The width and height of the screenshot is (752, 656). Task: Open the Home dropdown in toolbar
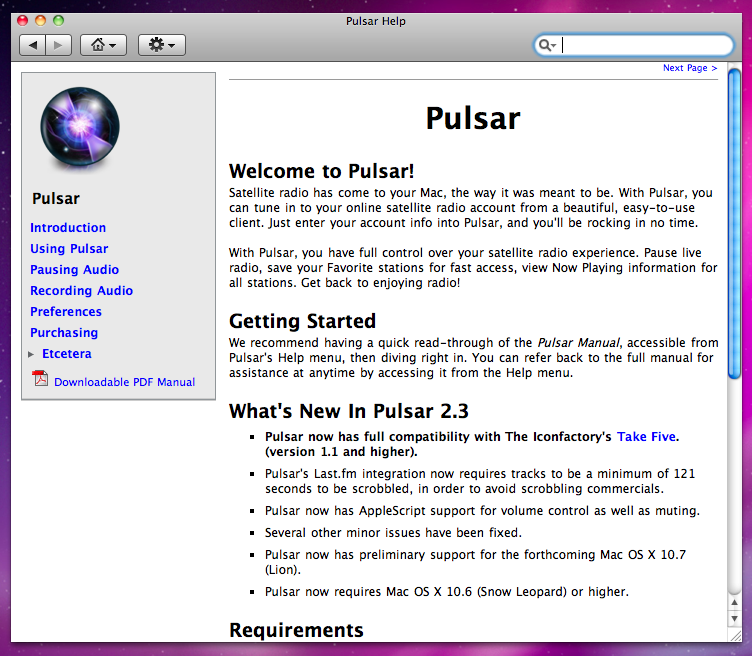tap(104, 45)
